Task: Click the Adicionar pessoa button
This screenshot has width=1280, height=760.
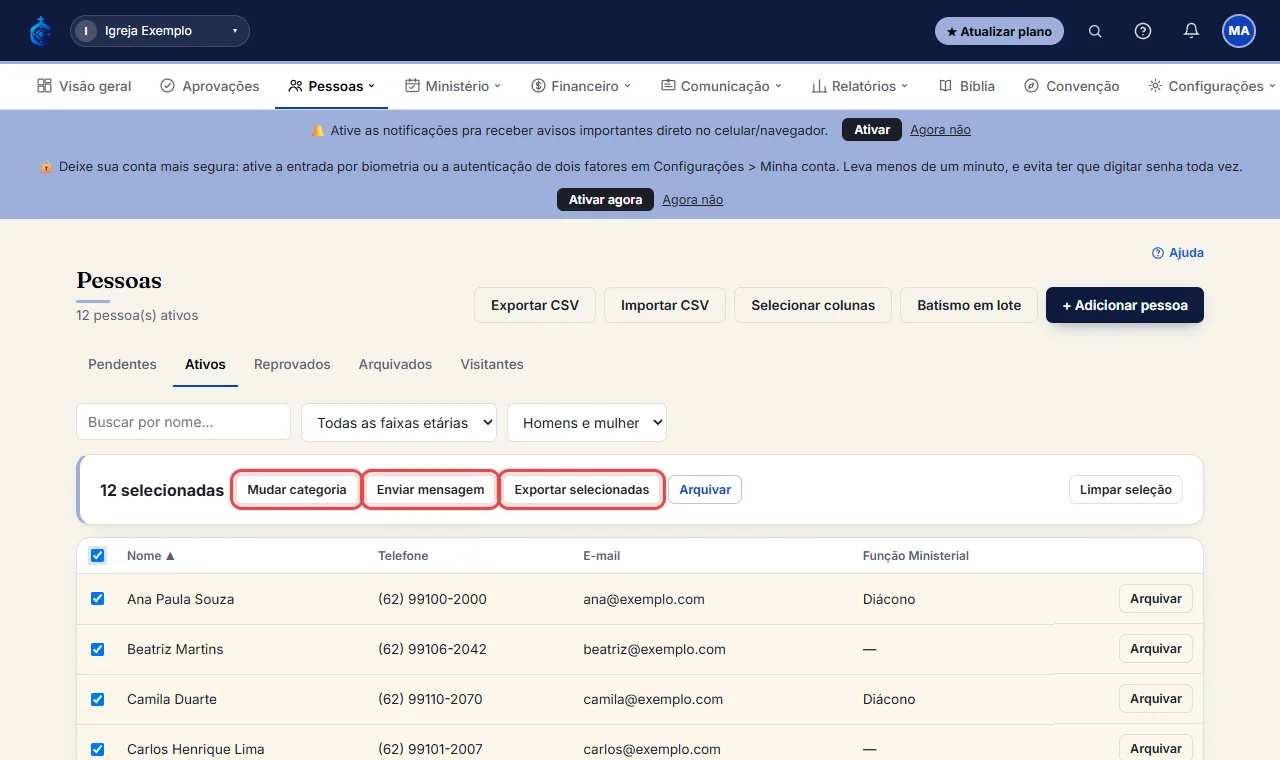Action: coord(1125,305)
